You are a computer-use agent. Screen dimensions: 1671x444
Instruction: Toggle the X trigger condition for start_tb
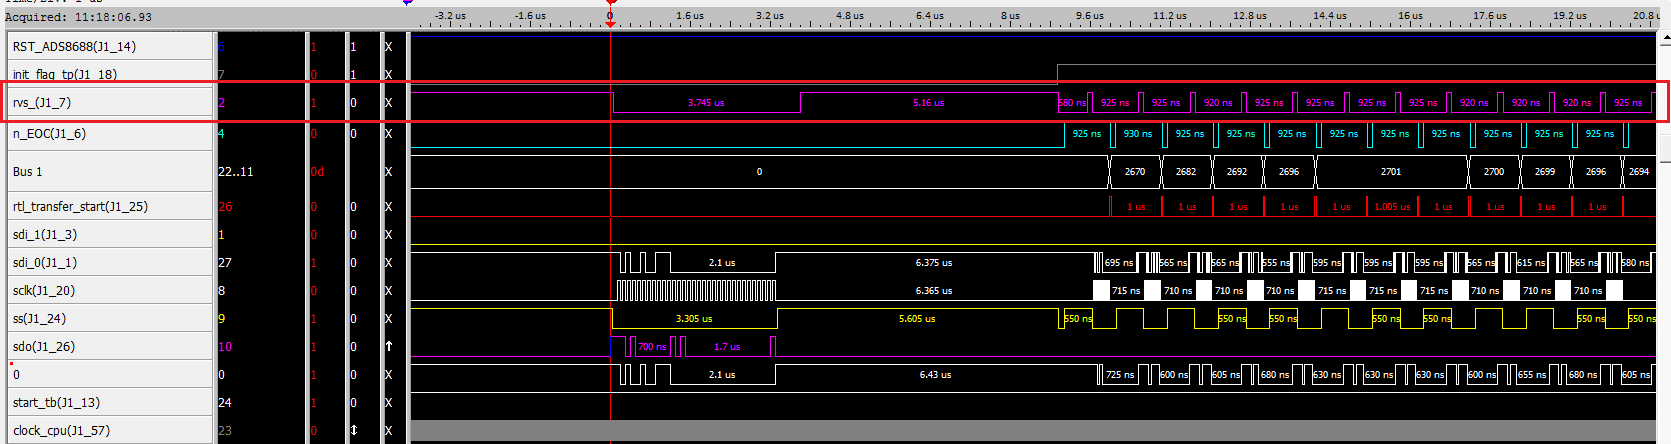click(388, 402)
